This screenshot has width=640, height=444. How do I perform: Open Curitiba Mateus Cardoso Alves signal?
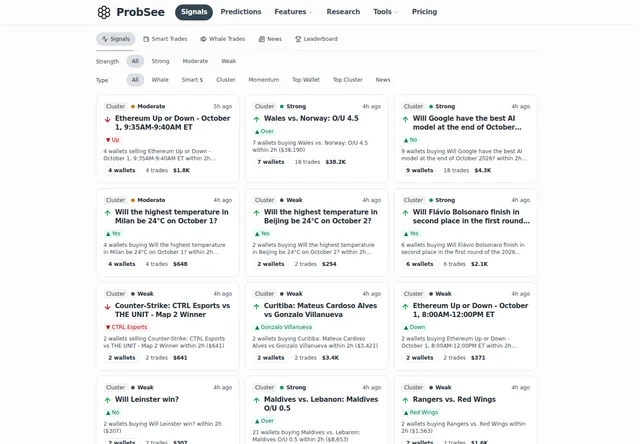pyautogui.click(x=320, y=310)
